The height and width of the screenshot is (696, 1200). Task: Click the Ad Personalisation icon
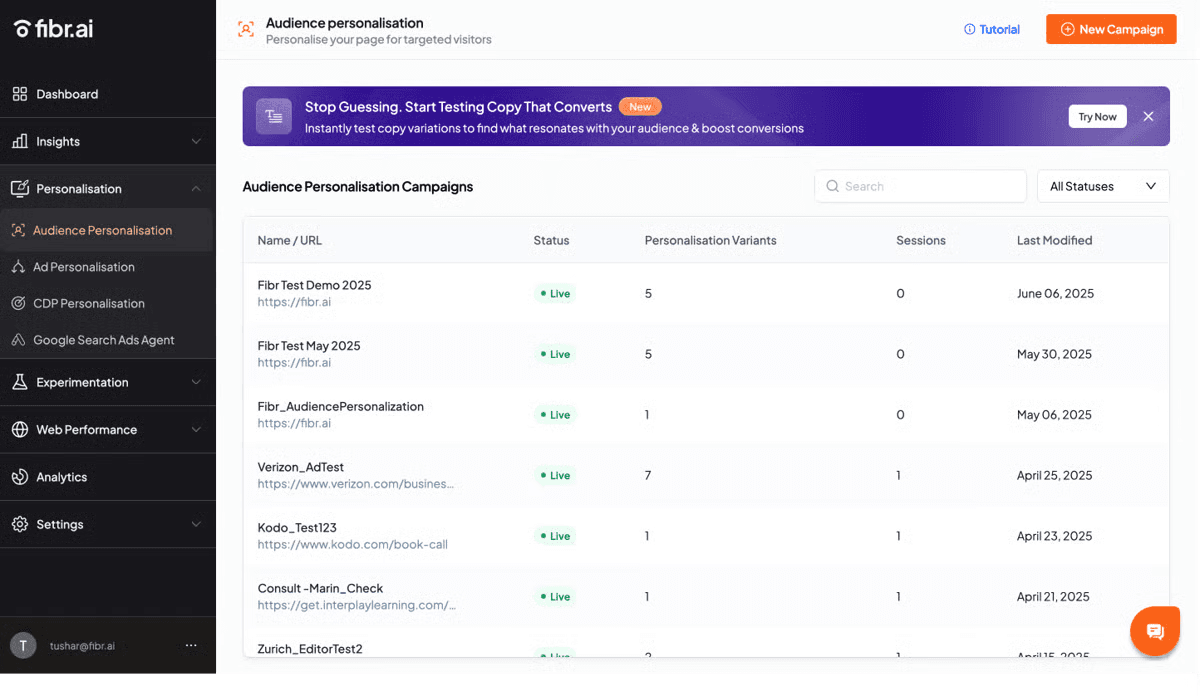(x=18, y=267)
